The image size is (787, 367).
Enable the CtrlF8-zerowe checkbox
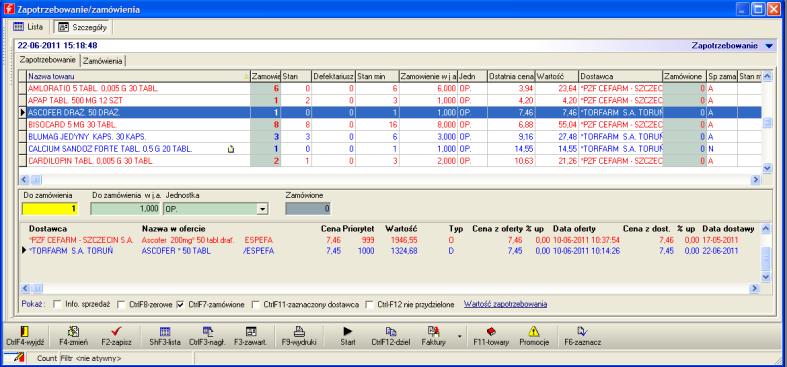pos(120,304)
